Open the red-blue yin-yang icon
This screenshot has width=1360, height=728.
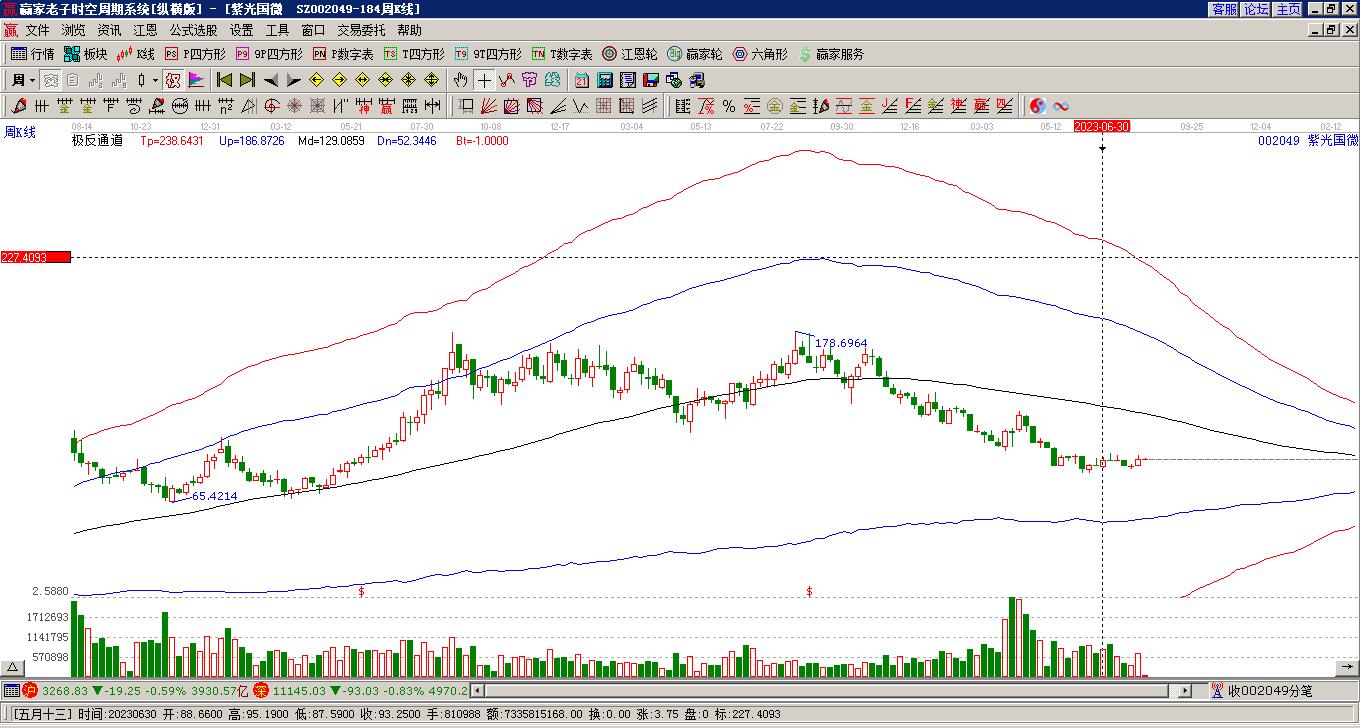pyautogui.click(x=1038, y=106)
